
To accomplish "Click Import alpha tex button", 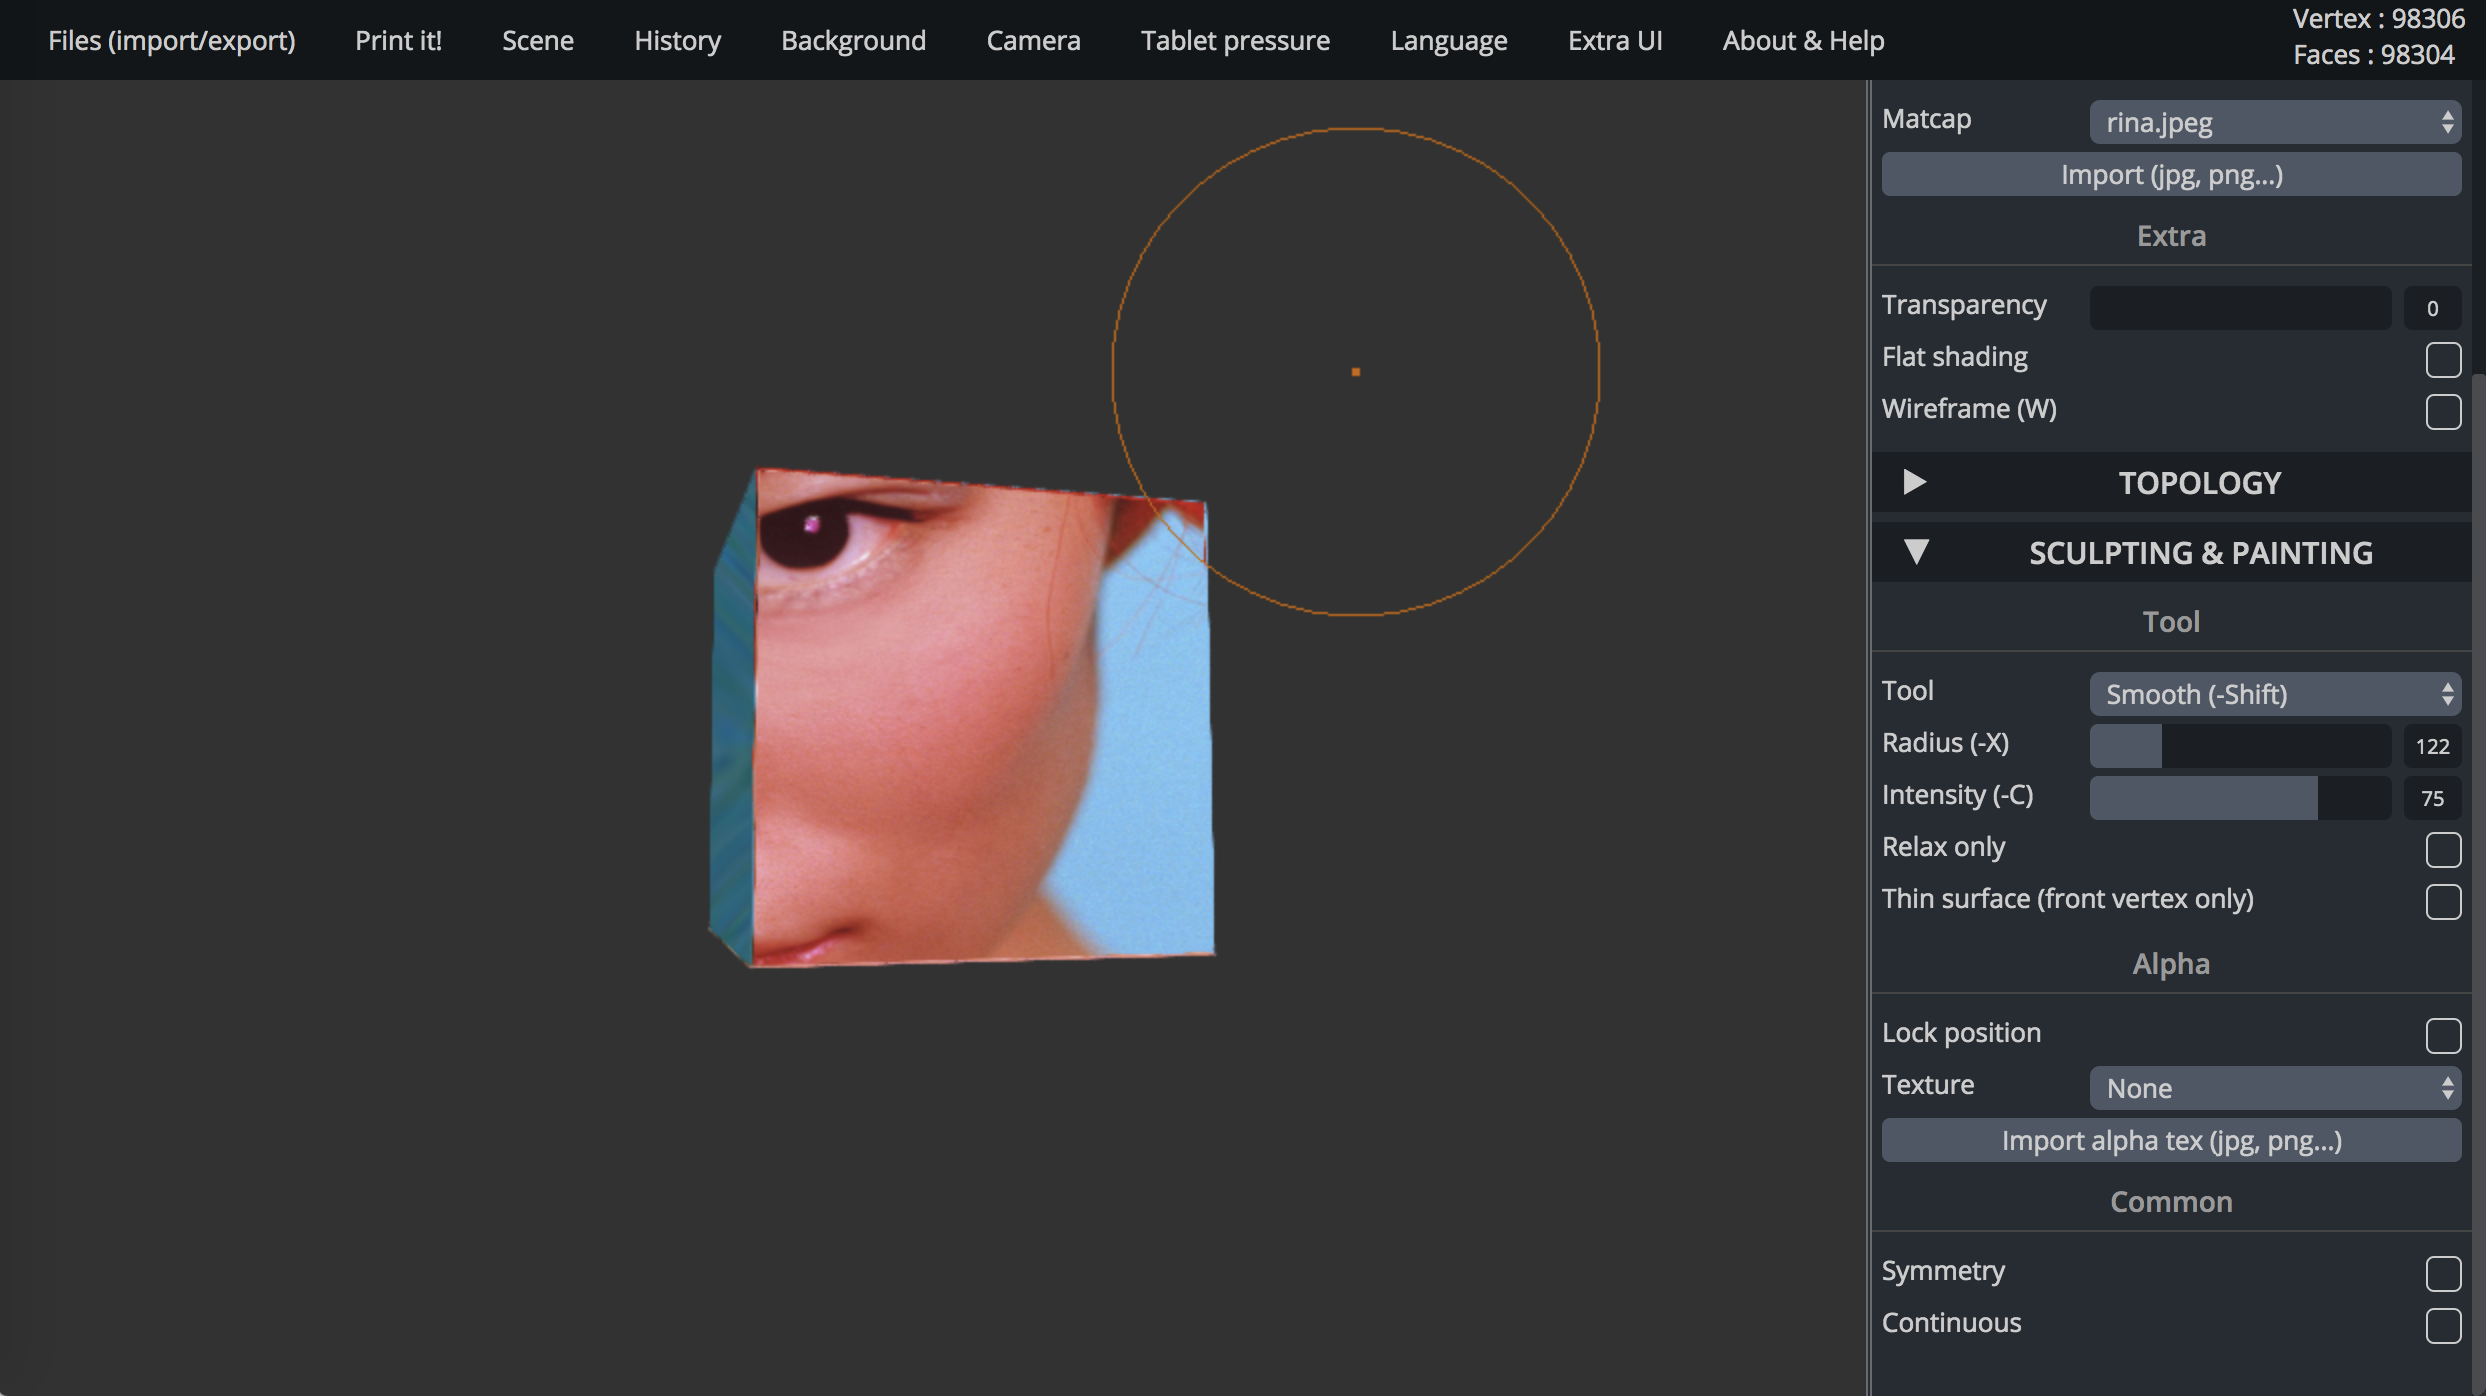I will [2171, 1141].
